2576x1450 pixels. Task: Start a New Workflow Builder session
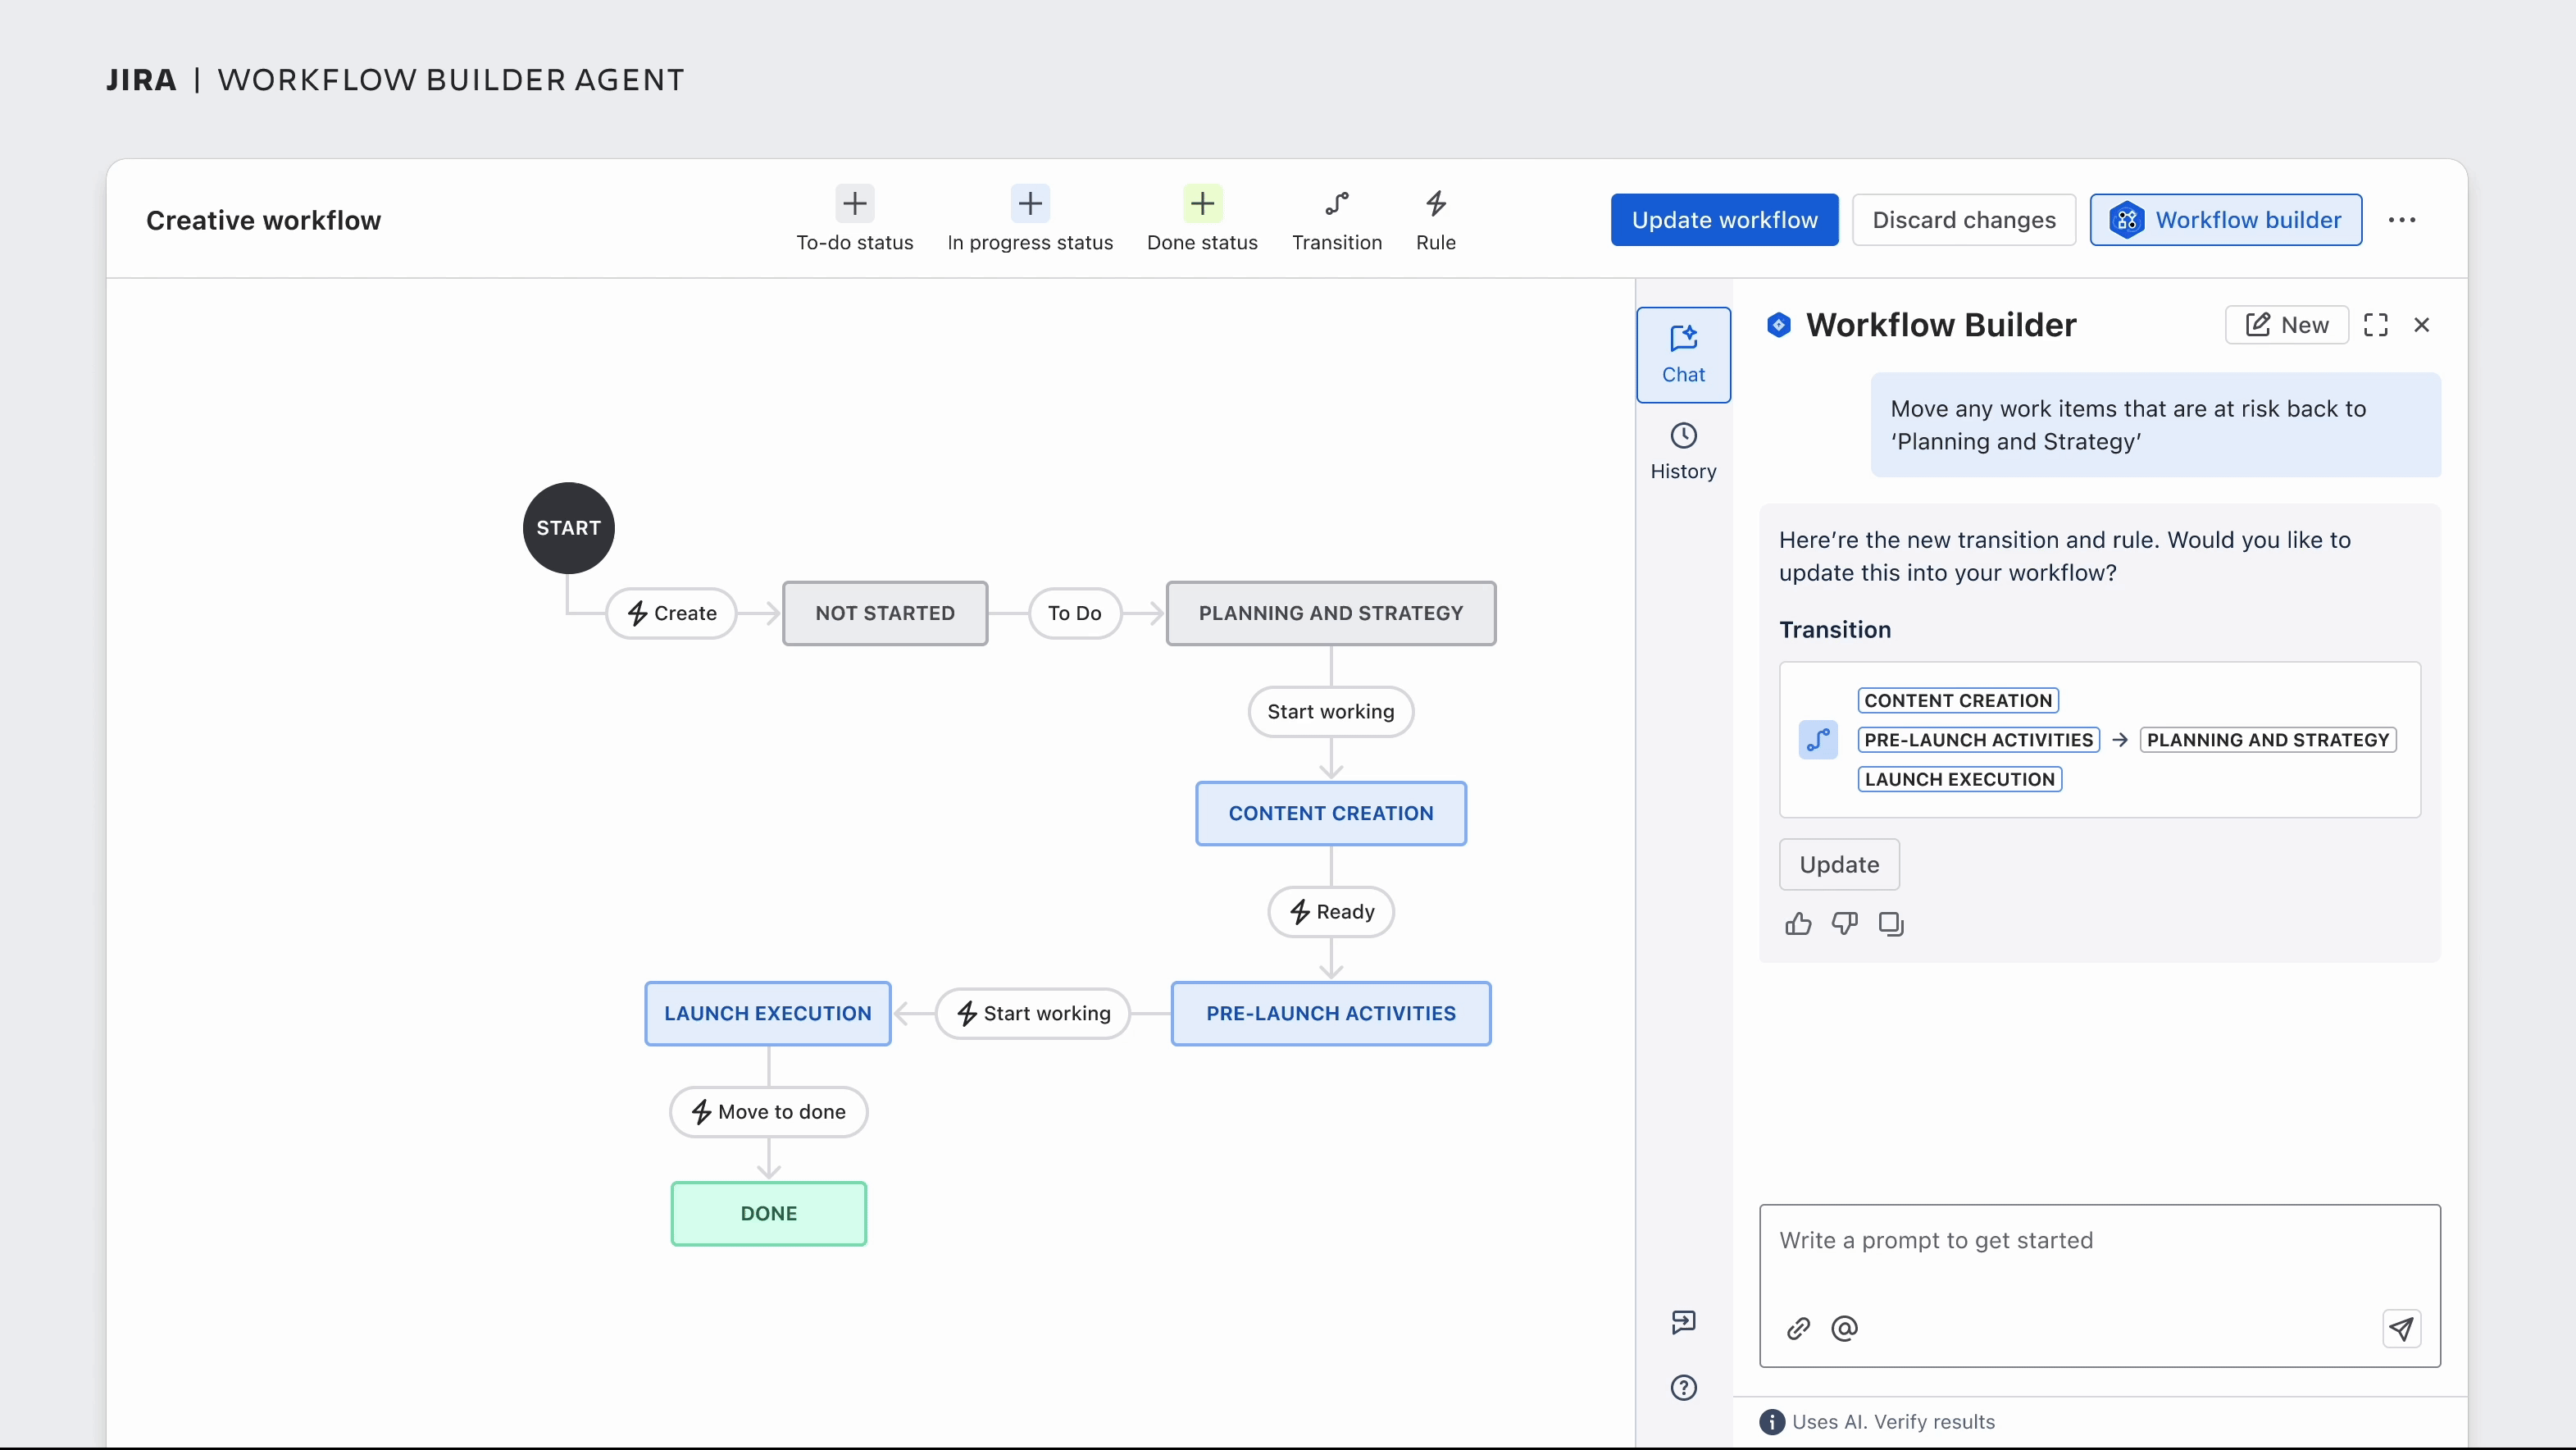click(2287, 324)
